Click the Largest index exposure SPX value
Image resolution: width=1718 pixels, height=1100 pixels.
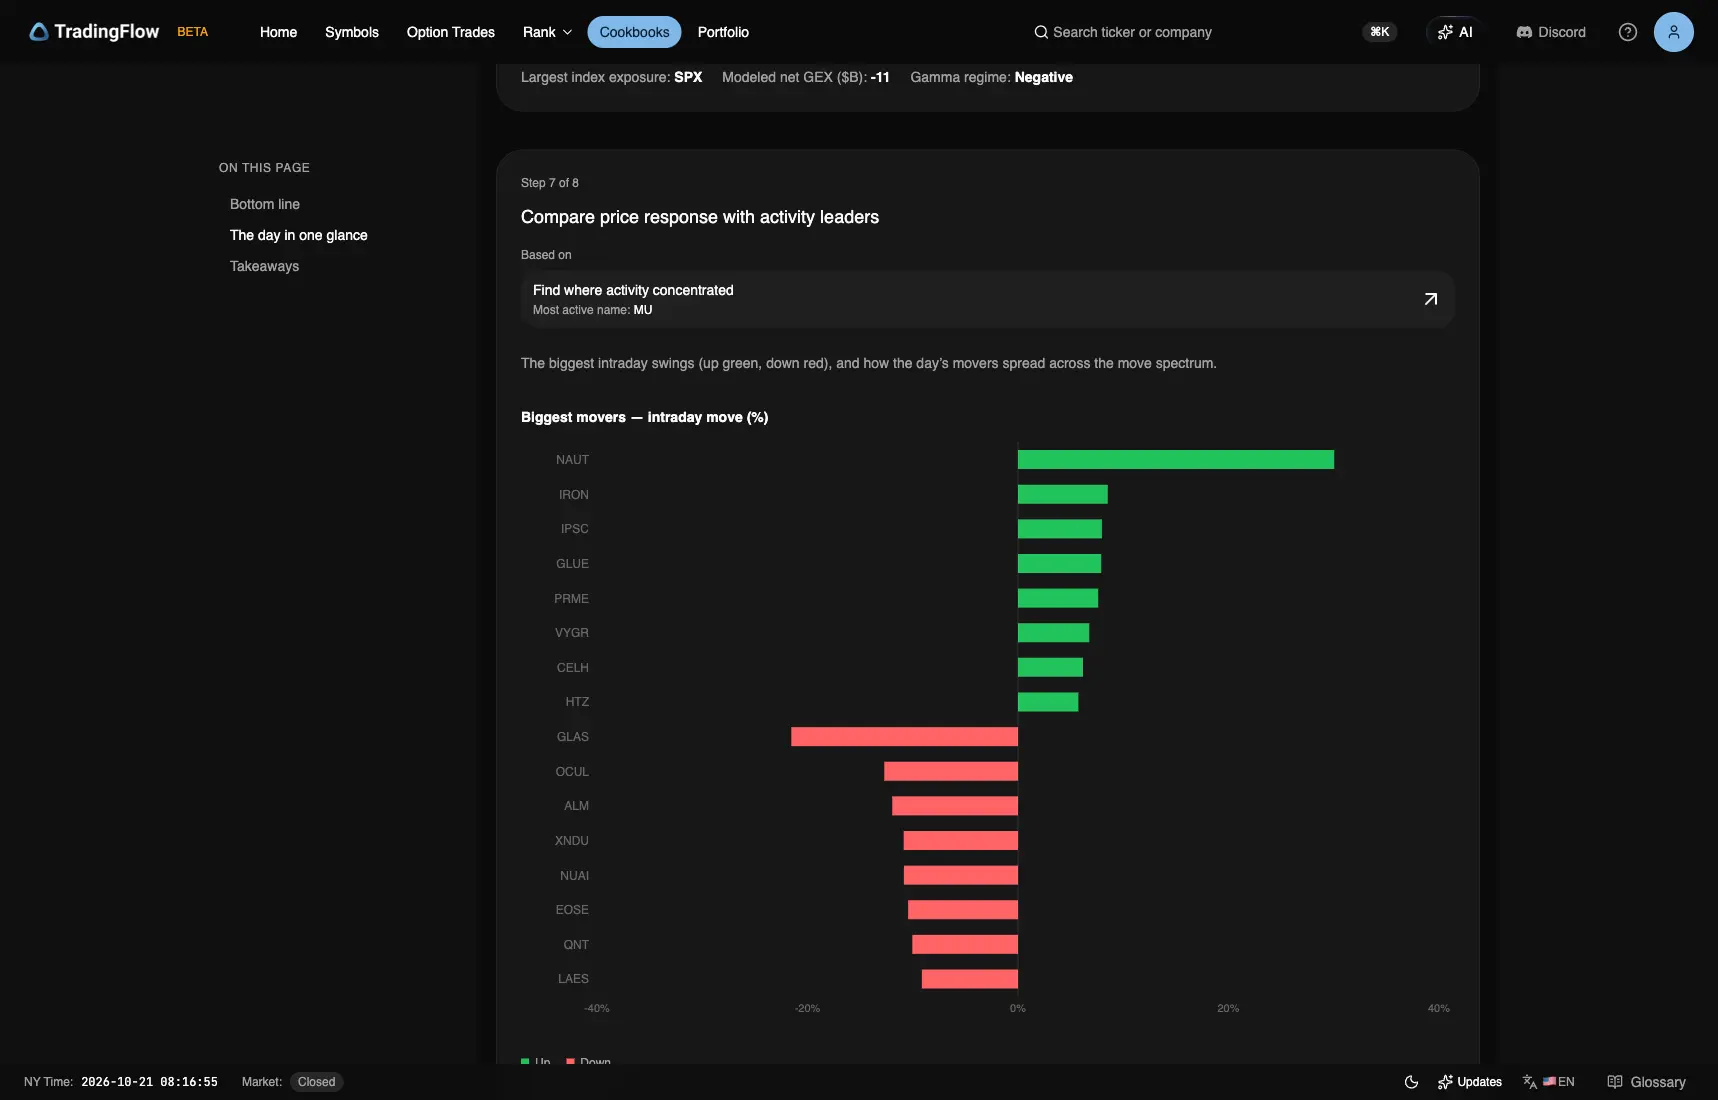tap(688, 77)
